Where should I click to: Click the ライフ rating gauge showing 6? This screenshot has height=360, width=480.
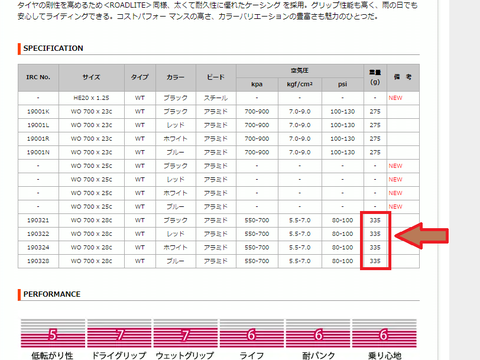pos(252,334)
